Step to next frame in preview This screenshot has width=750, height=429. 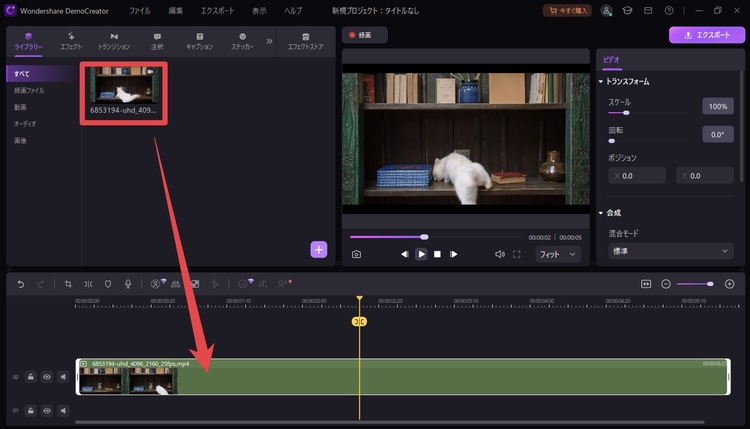[x=453, y=254]
